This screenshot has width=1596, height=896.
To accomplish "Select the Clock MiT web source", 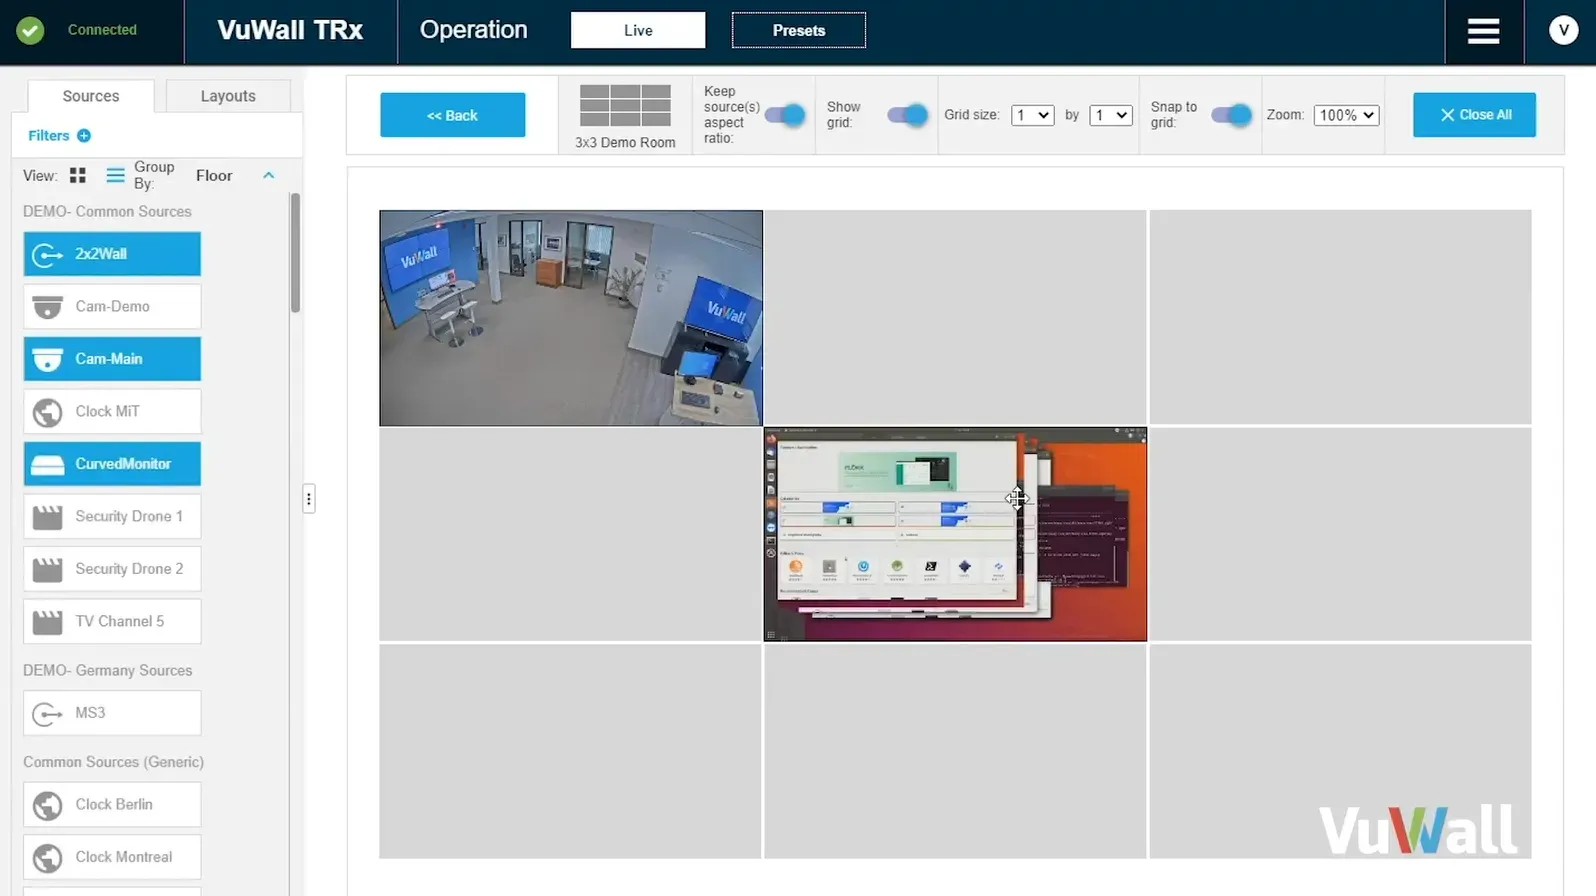I will (x=112, y=412).
